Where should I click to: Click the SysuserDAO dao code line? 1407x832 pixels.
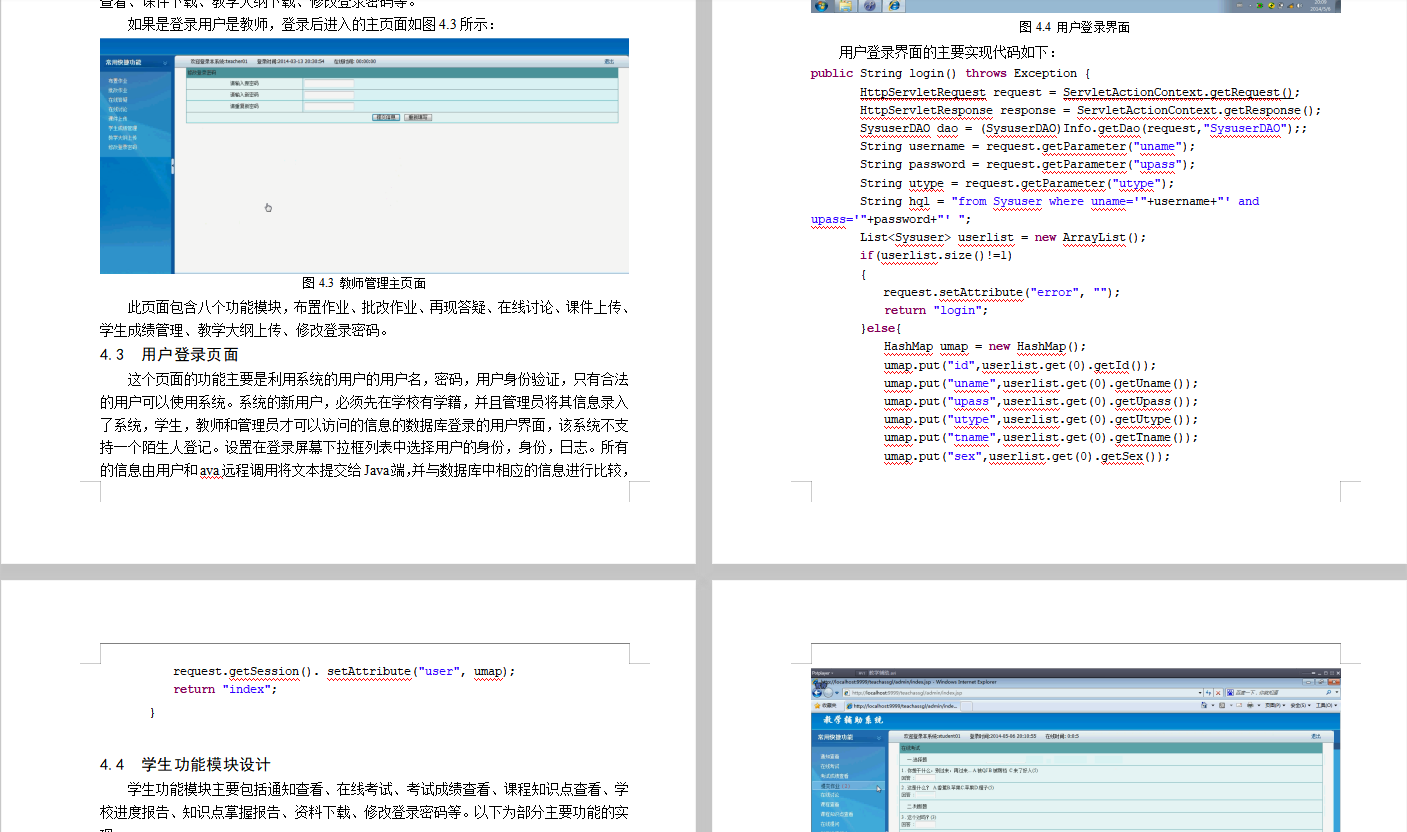click(x=1084, y=128)
